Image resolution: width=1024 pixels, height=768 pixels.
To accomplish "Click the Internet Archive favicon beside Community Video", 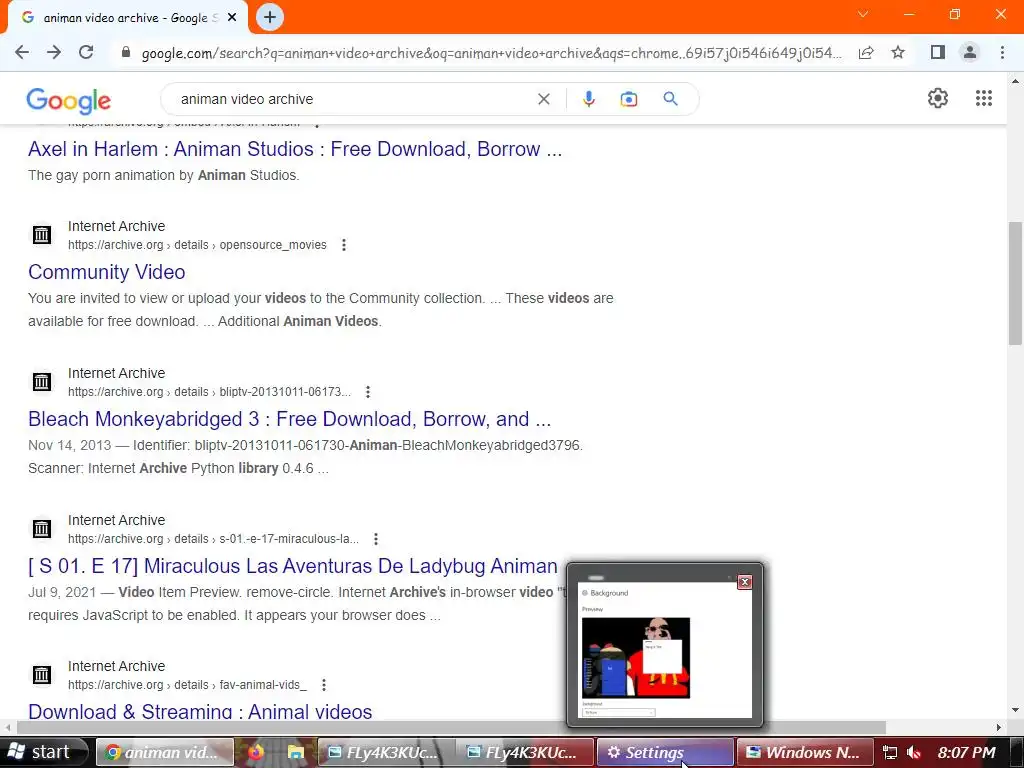I will click(x=42, y=234).
